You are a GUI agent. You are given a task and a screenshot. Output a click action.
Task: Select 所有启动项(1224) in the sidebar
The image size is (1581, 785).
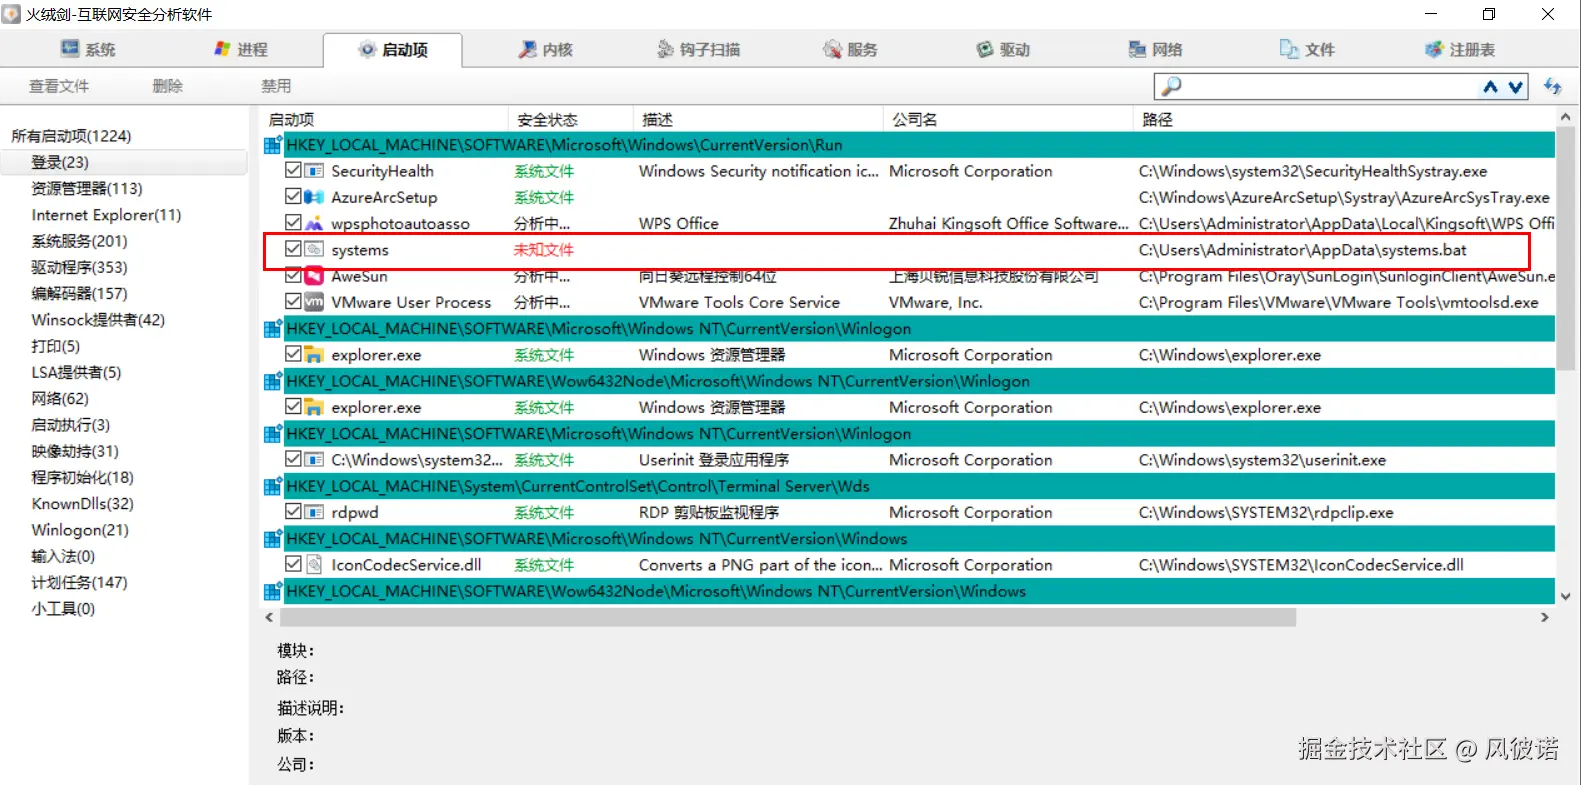point(71,136)
